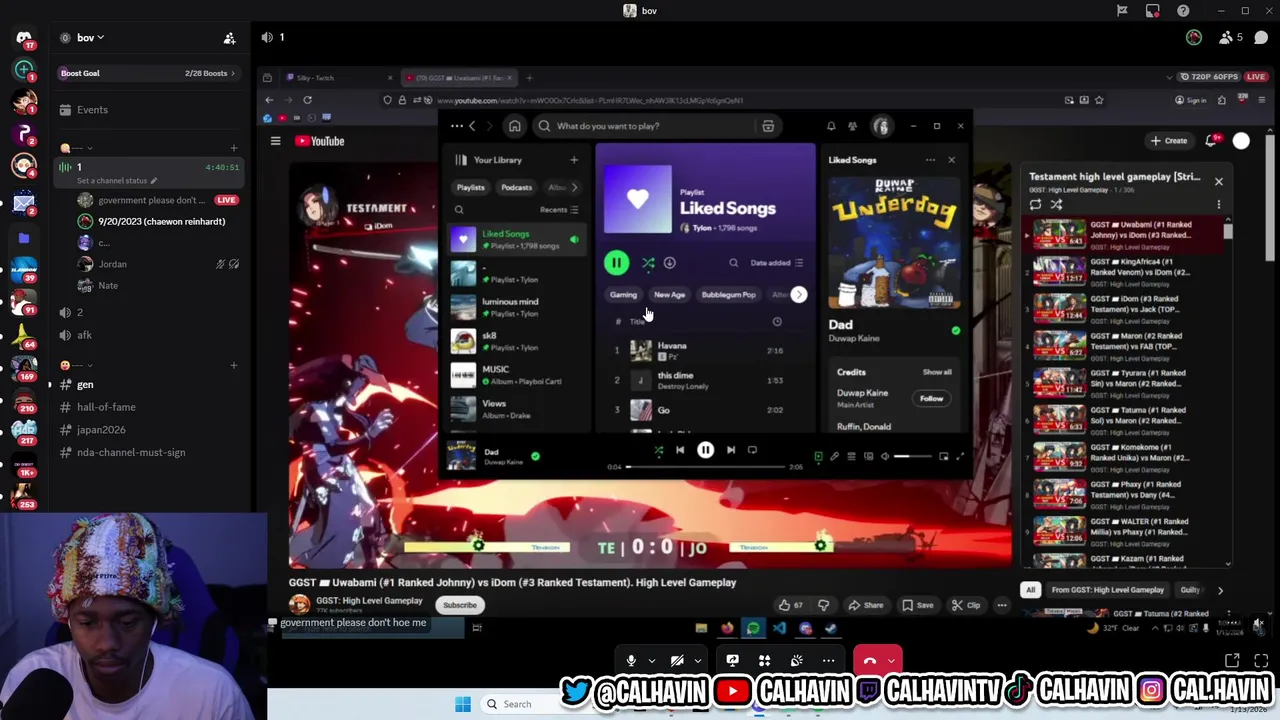Click Show all in Credits
Image resolution: width=1280 pixels, height=720 pixels.
click(937, 372)
